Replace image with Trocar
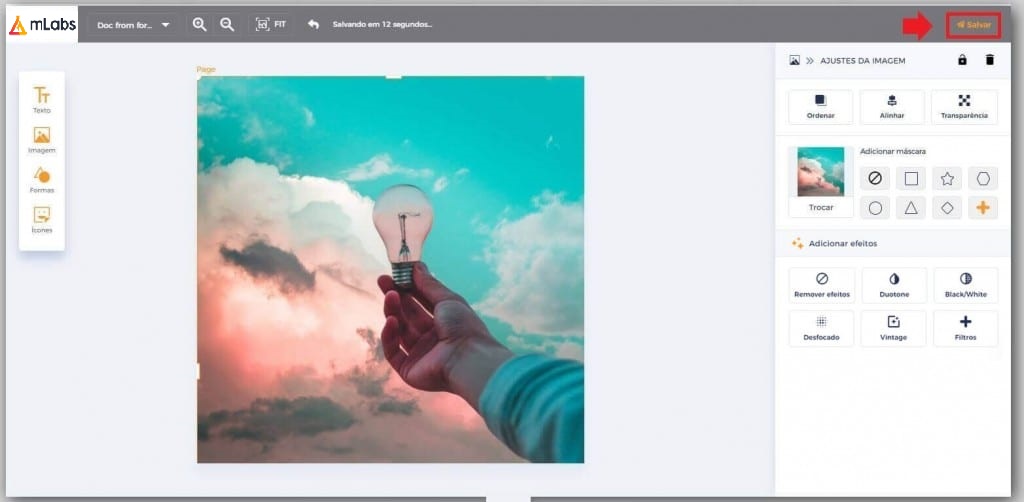This screenshot has height=502, width=1024. point(821,208)
